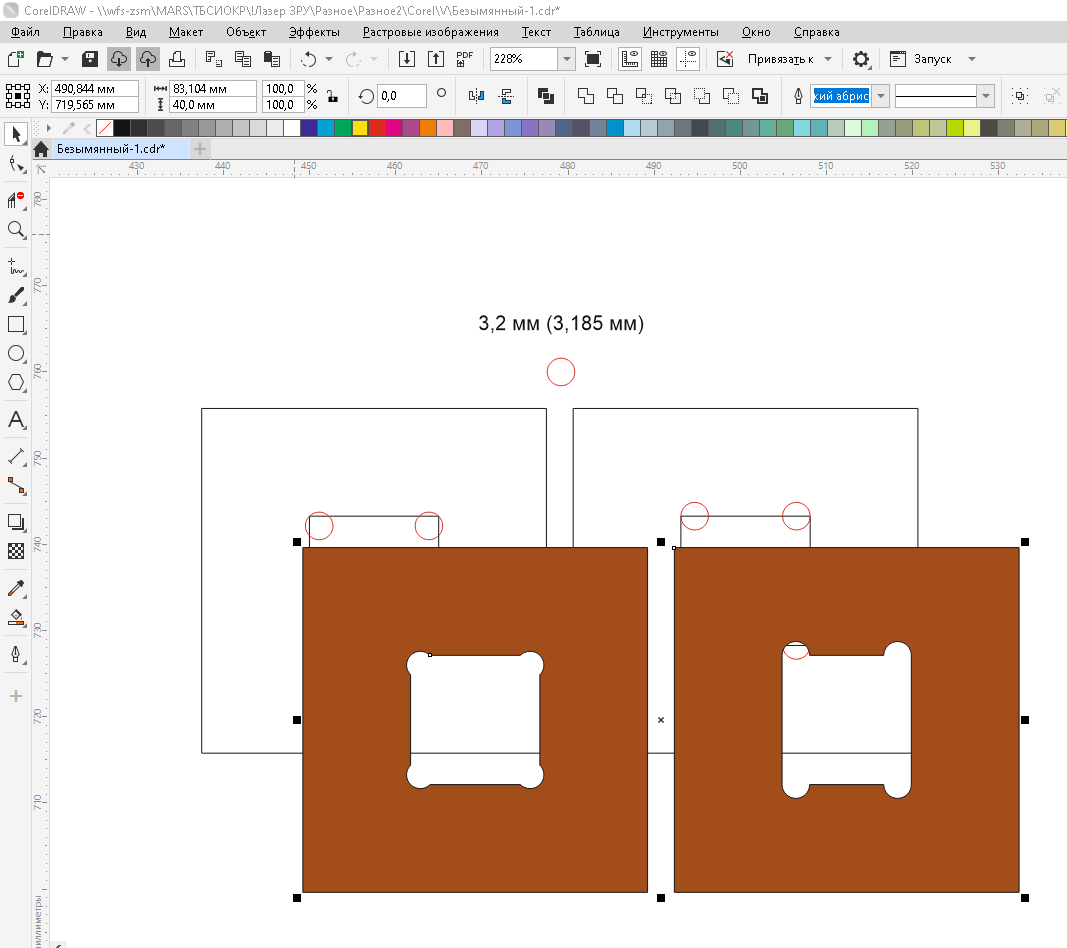Toggle grid visibility button
Image resolution: width=1067 pixels, height=948 pixels.
[x=658, y=59]
